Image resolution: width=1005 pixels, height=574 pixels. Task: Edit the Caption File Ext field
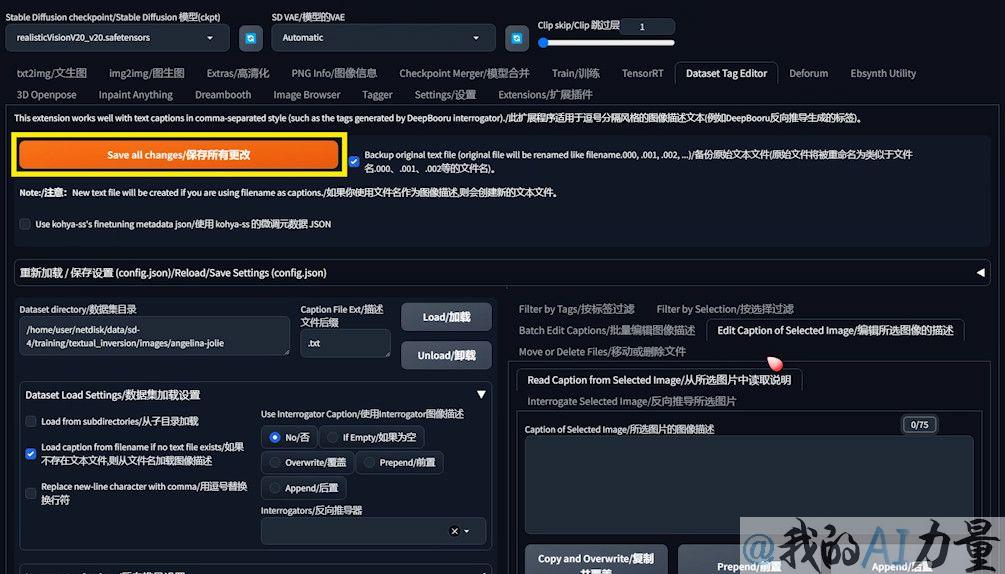pyautogui.click(x=345, y=343)
